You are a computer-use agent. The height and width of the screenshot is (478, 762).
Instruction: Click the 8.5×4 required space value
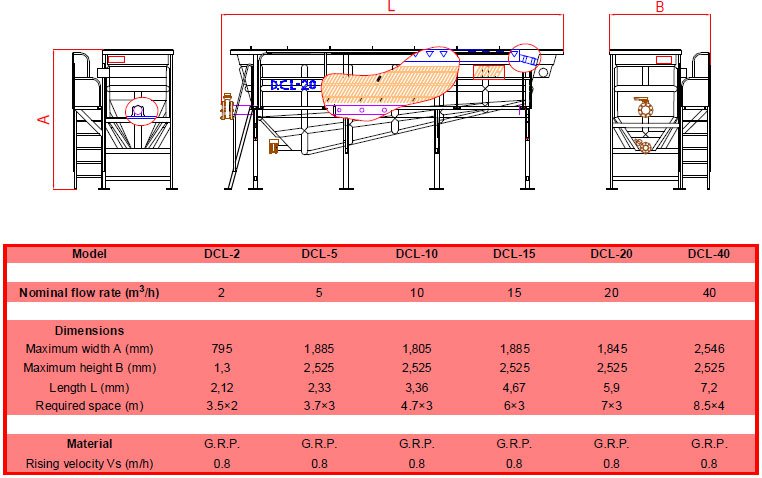click(x=707, y=406)
